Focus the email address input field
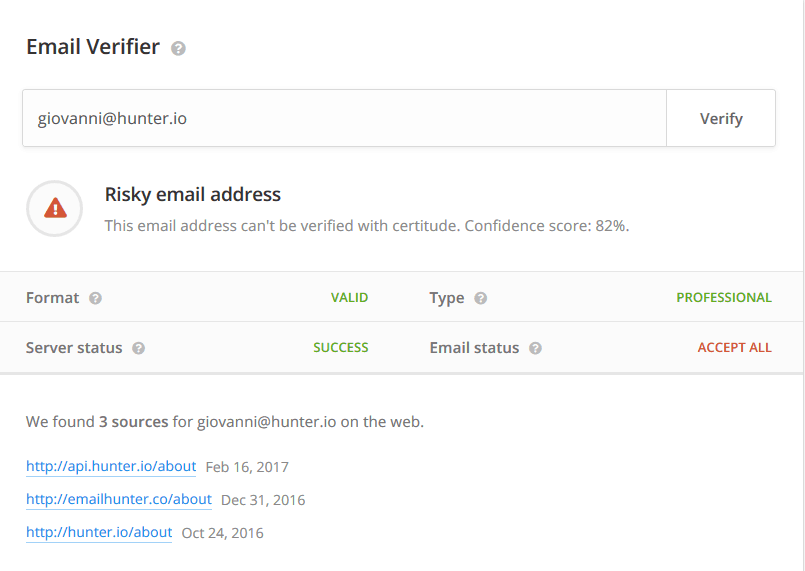This screenshot has width=805, height=571. pyautogui.click(x=344, y=118)
